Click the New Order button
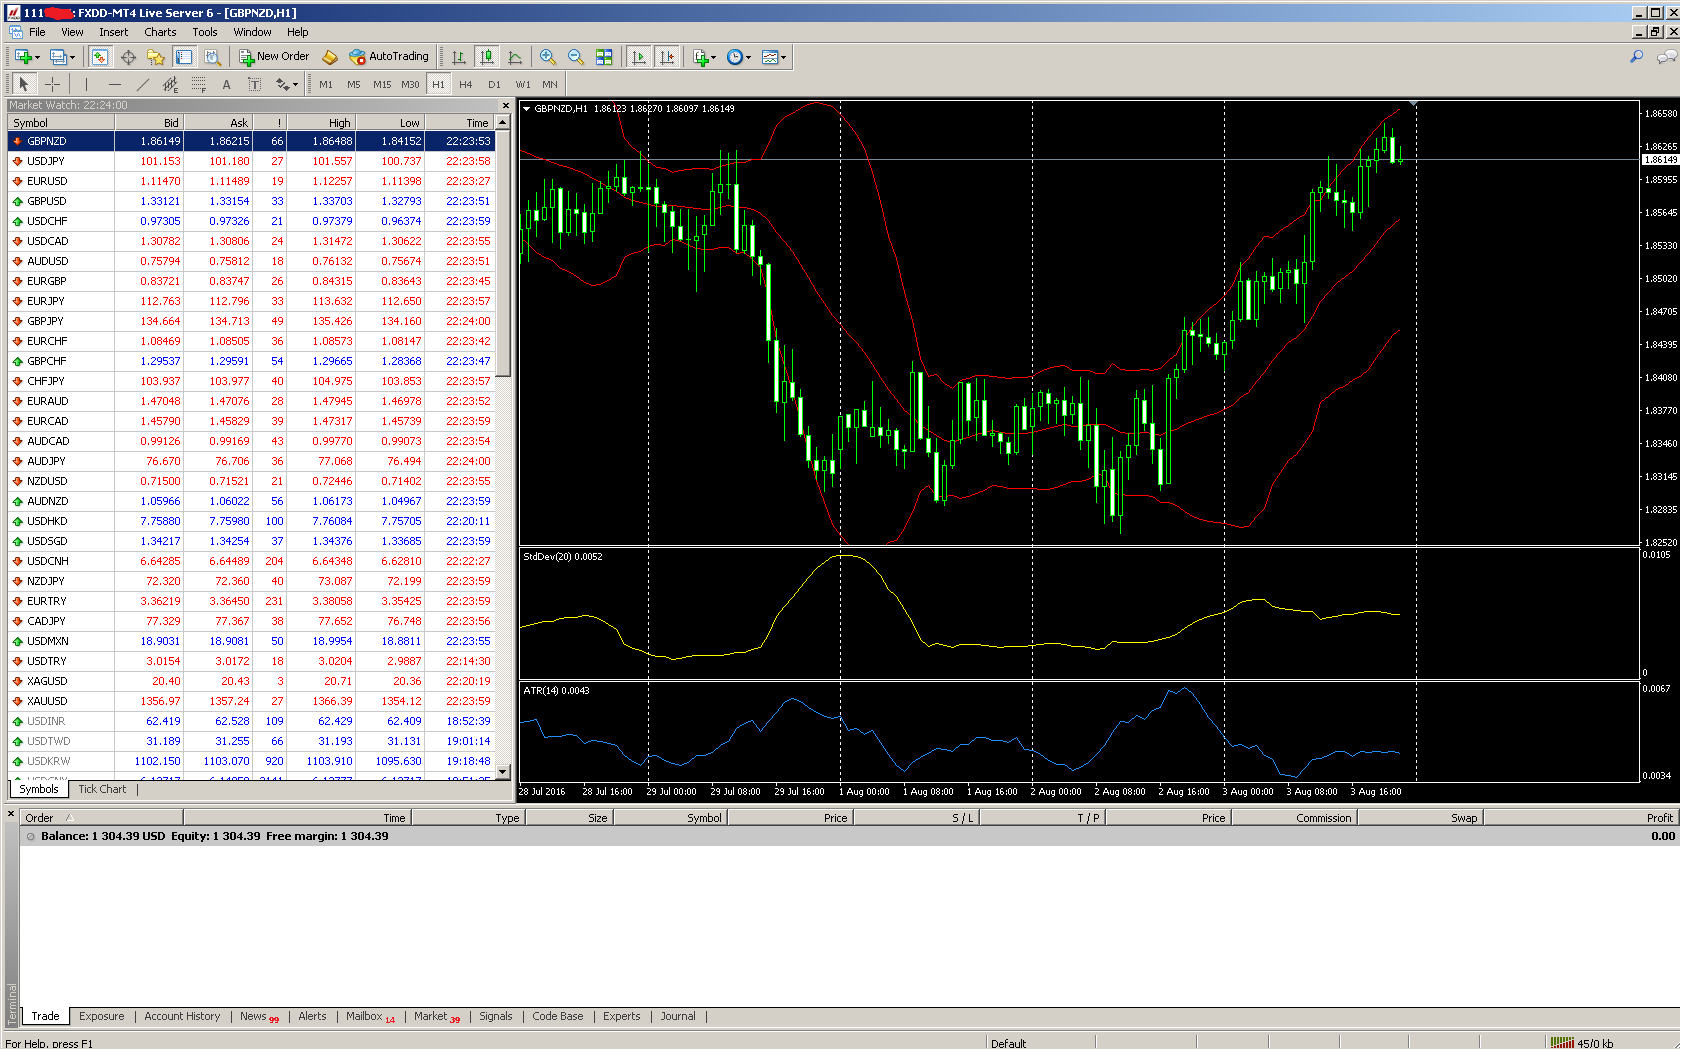 click(274, 57)
